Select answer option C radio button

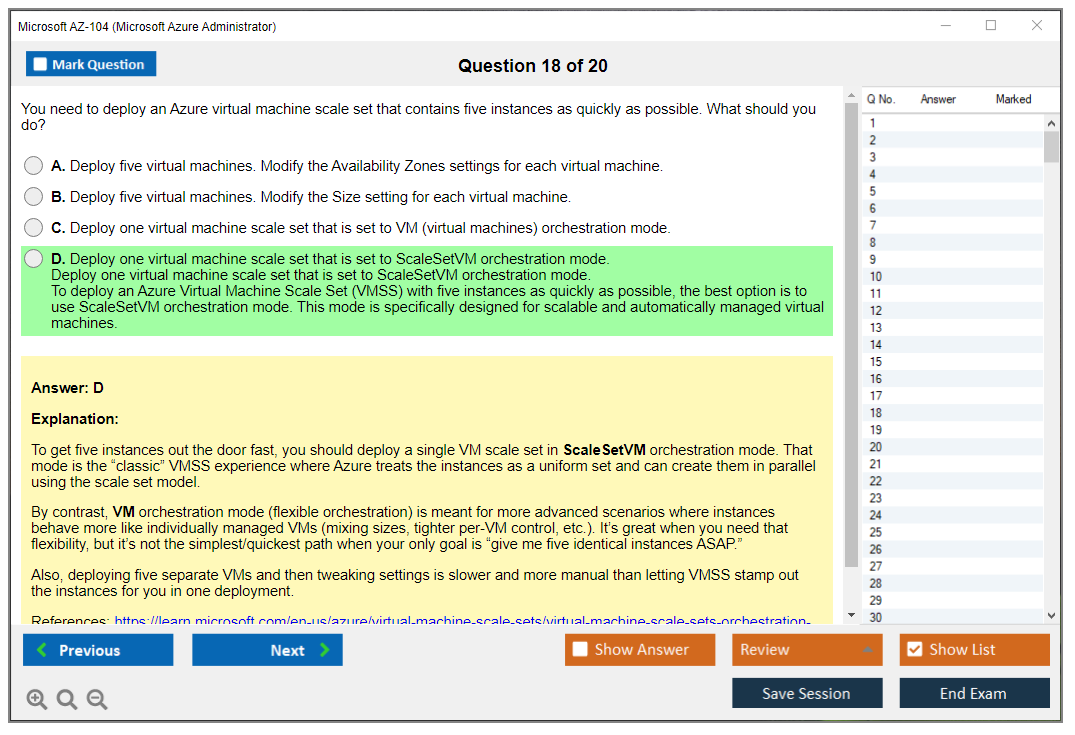(31, 228)
